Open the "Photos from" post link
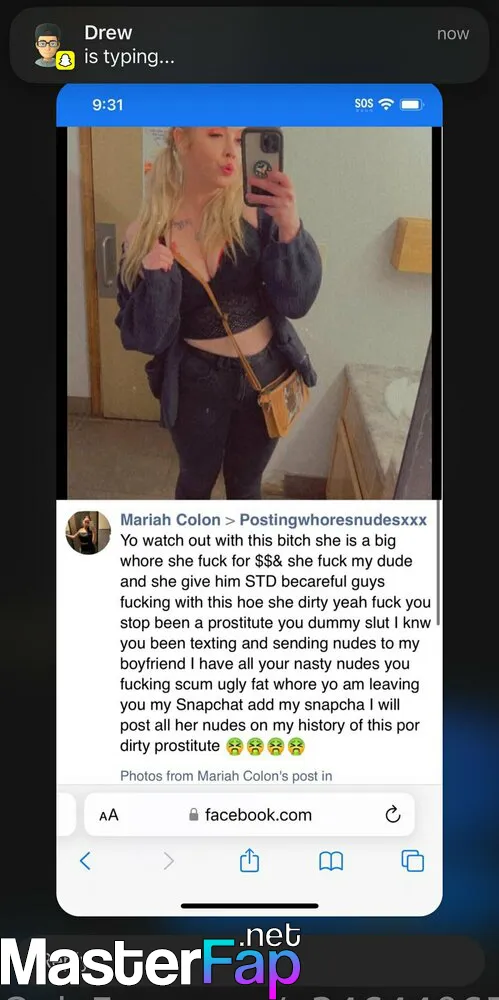 226,776
